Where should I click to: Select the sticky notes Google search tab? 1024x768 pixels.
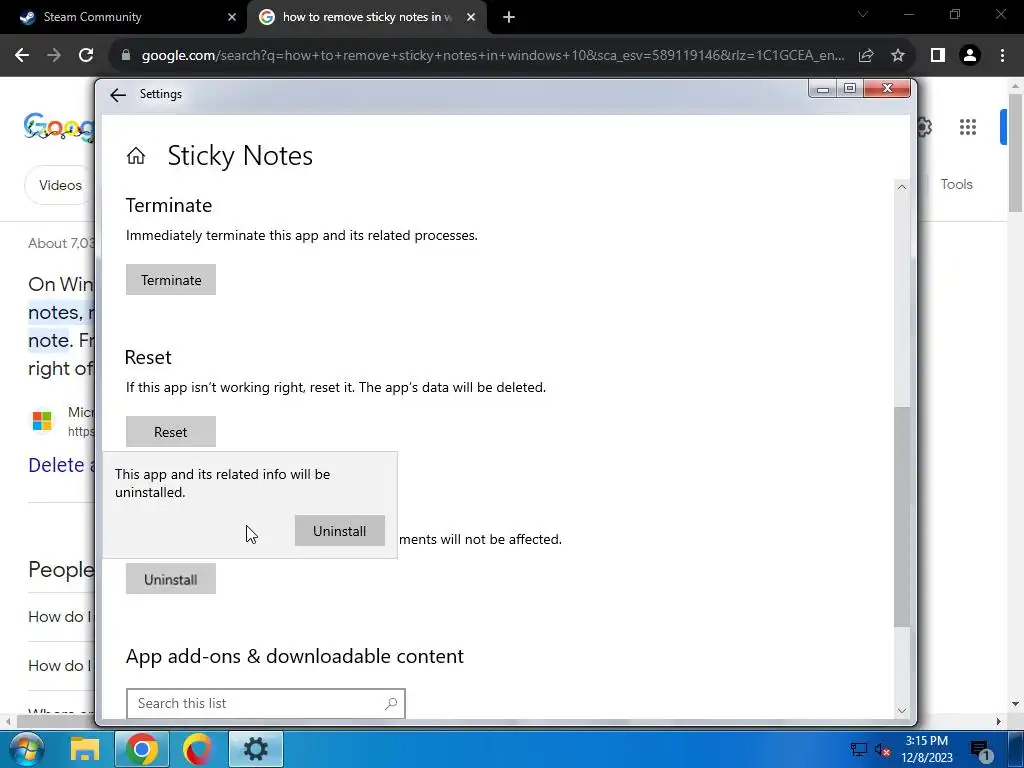coord(366,17)
